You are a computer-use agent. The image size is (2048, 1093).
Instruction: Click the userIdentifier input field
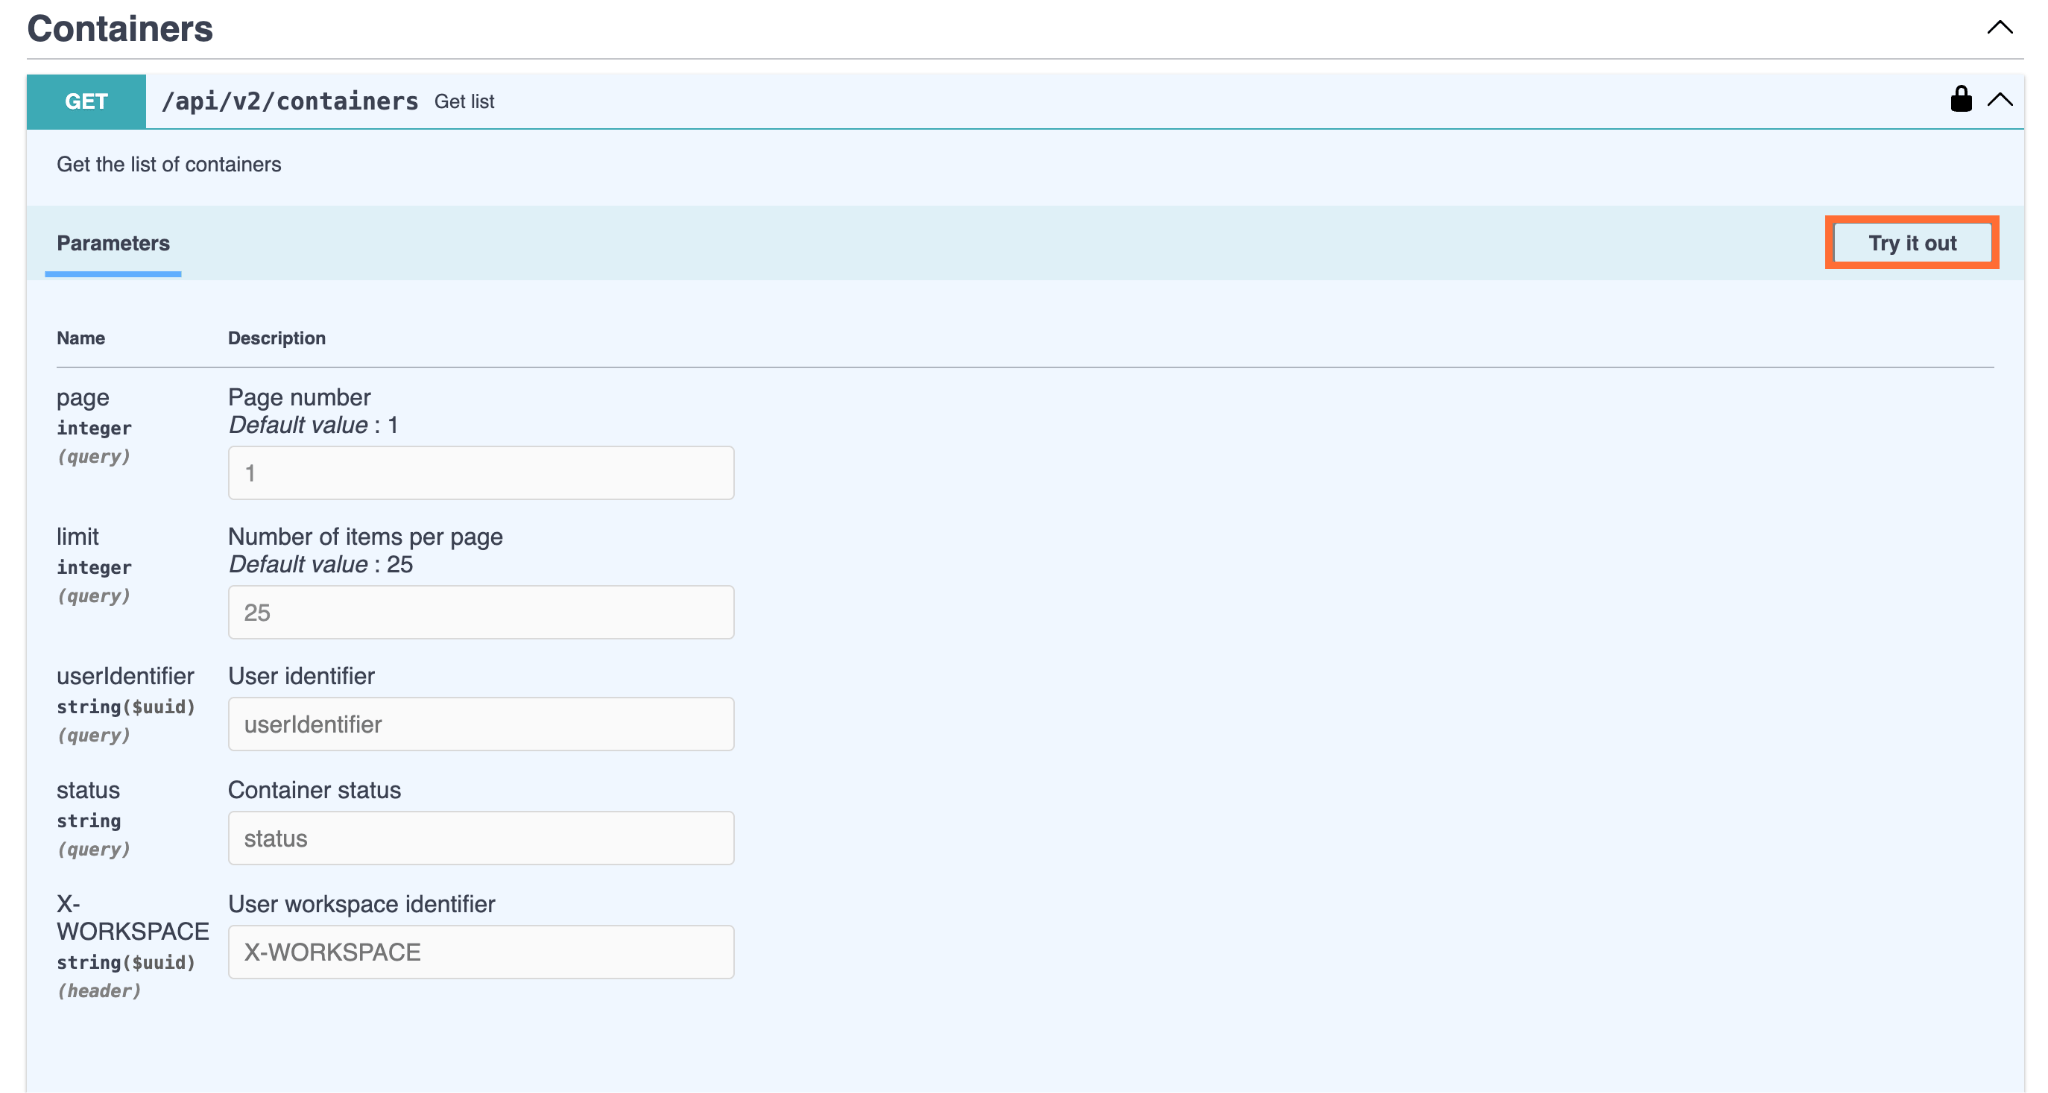(481, 724)
